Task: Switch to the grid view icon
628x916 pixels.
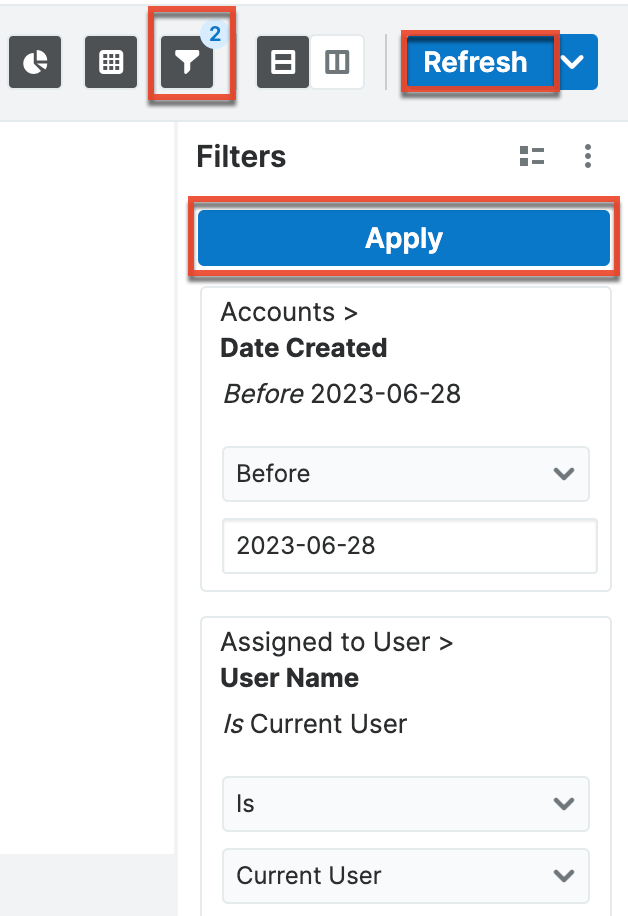Action: pyautogui.click(x=110, y=62)
